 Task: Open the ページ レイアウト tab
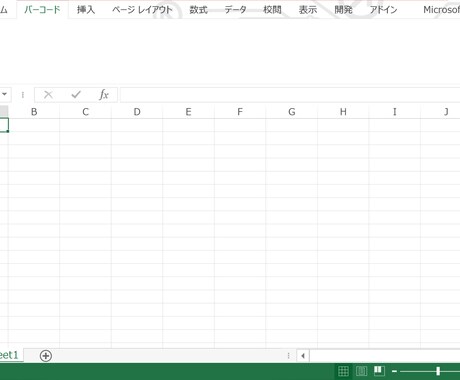[x=142, y=10]
